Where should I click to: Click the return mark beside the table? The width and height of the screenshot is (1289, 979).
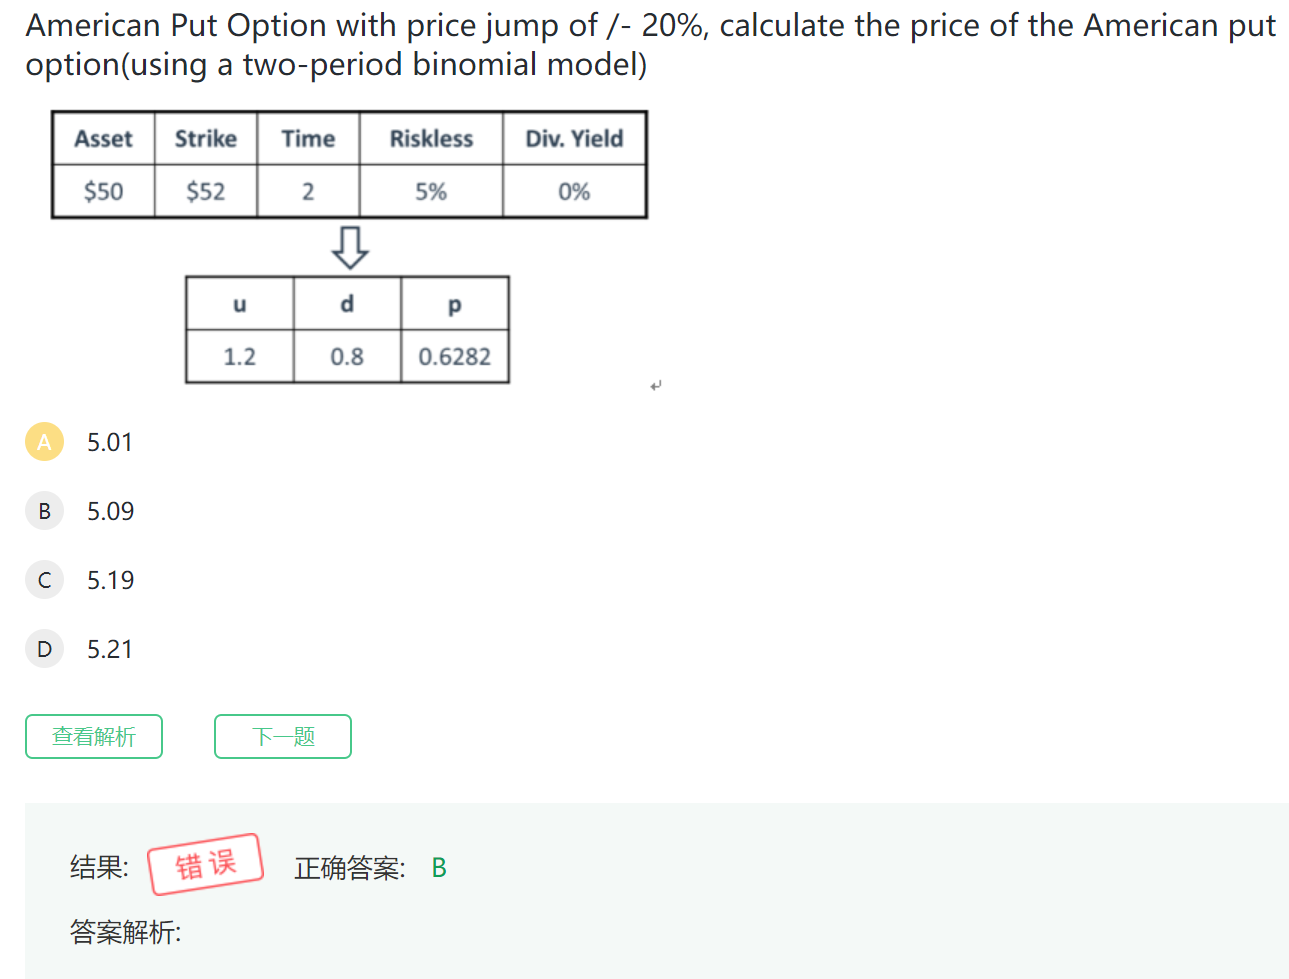point(656,385)
